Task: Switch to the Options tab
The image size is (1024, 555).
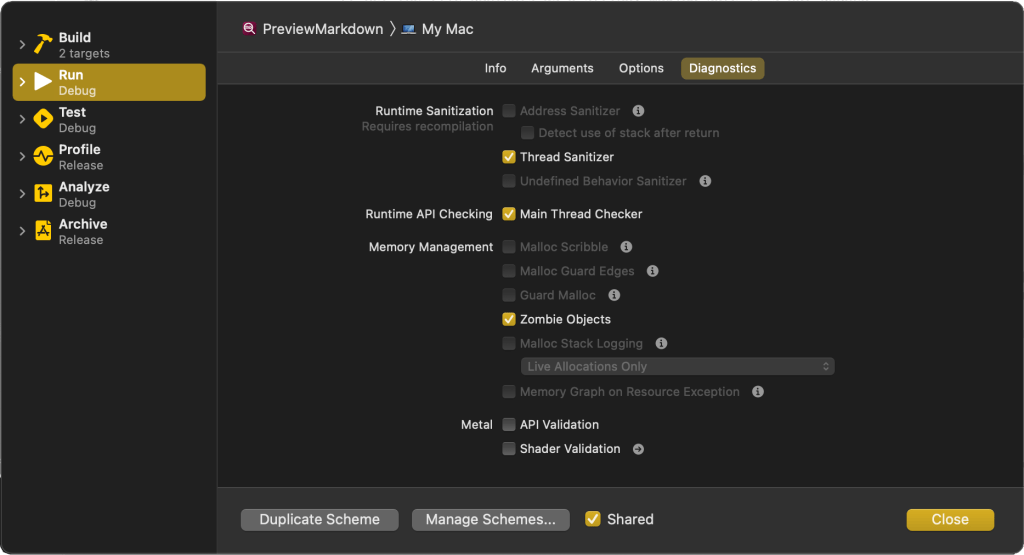Action: coord(641,68)
